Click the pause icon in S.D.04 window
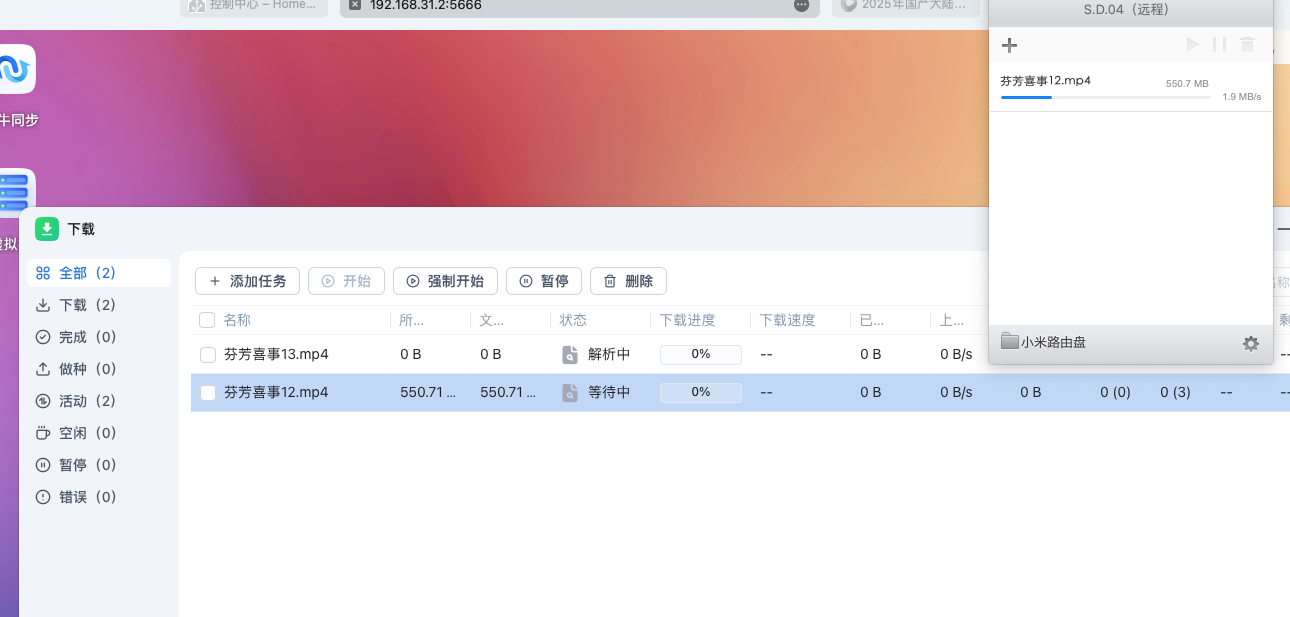The height and width of the screenshot is (617, 1290). pyautogui.click(x=1219, y=45)
